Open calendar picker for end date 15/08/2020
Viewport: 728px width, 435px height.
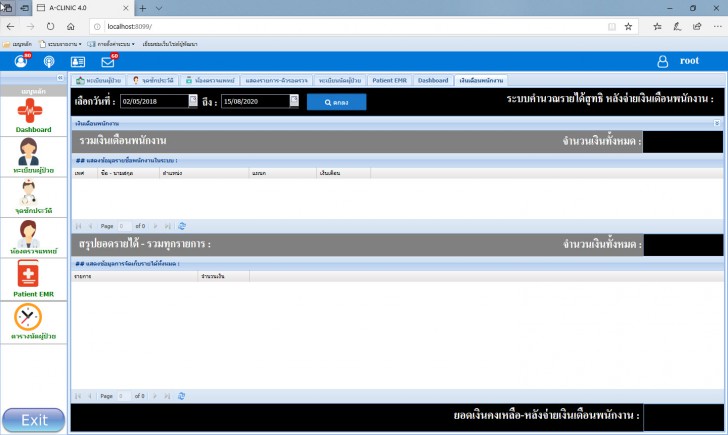pos(294,100)
